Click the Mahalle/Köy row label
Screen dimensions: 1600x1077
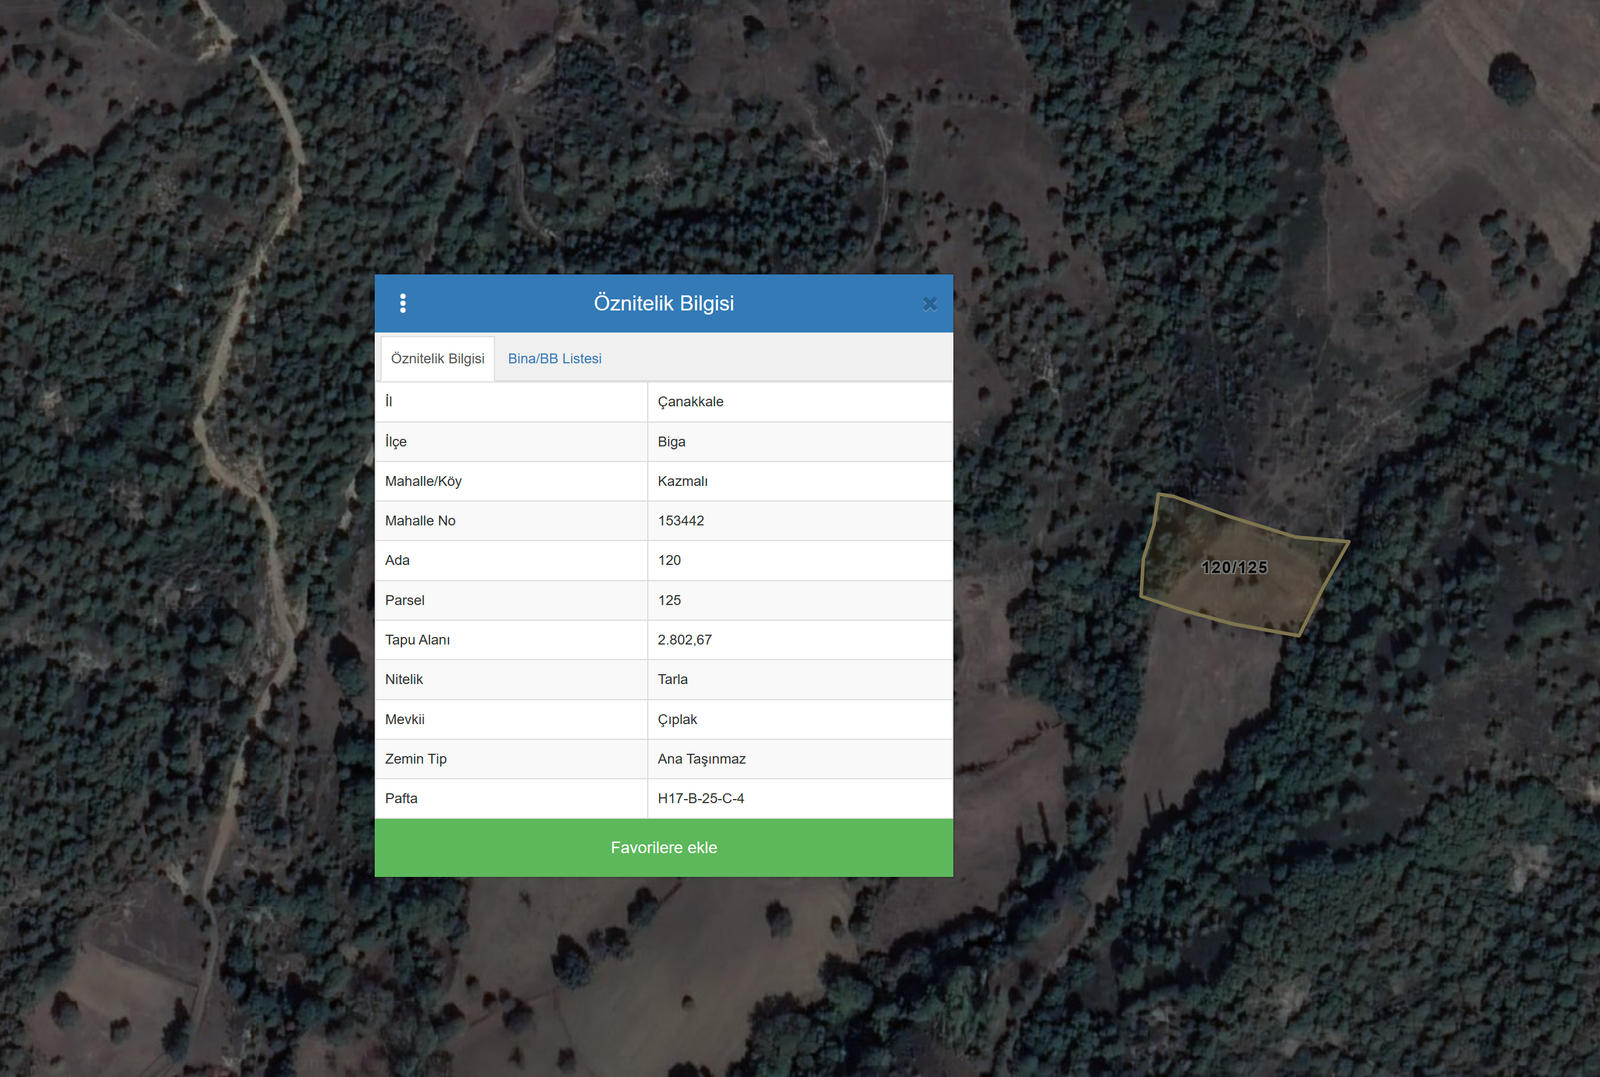click(423, 481)
